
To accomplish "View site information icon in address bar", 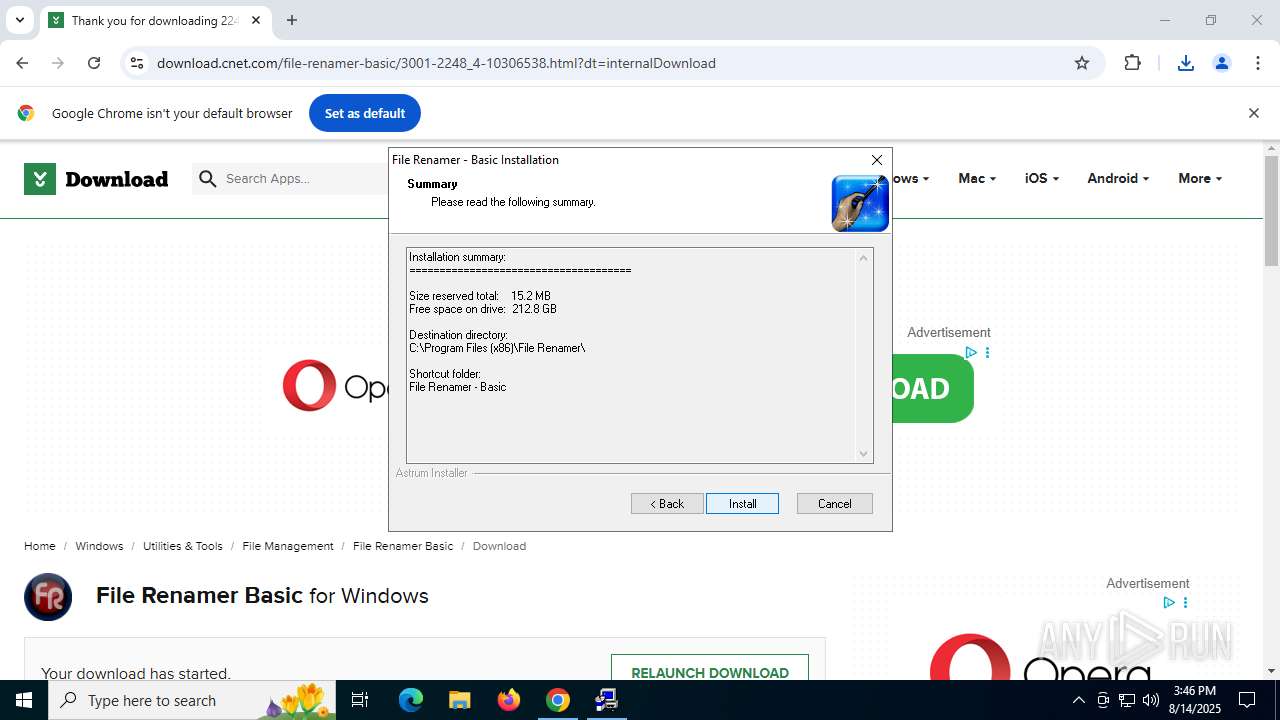I will pos(137,63).
